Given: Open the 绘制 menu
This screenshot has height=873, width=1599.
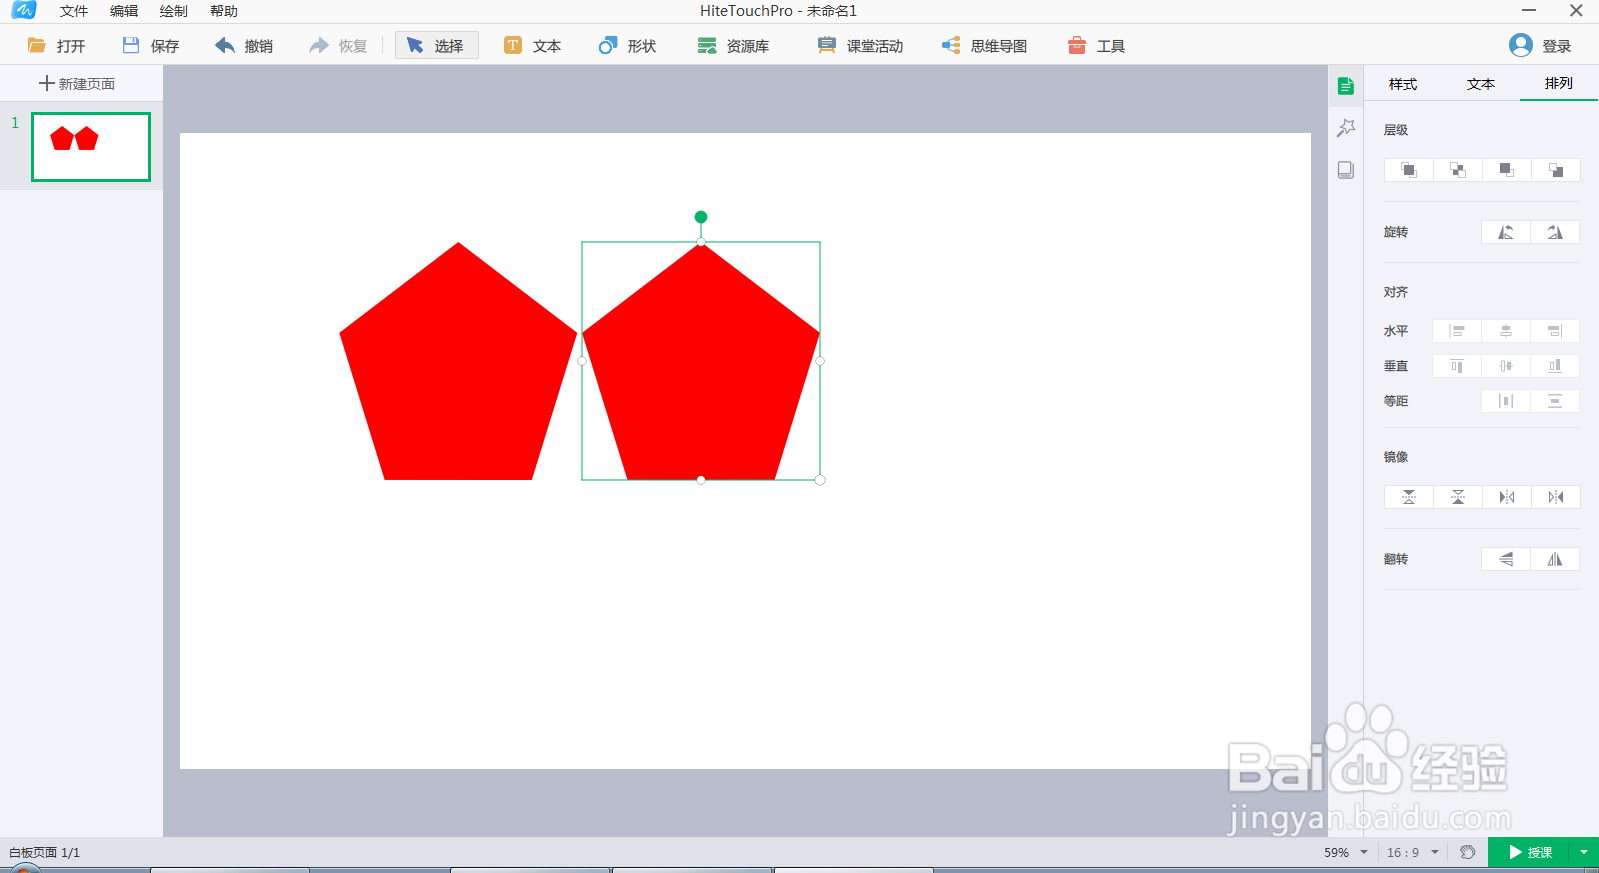Looking at the screenshot, I should click(174, 11).
